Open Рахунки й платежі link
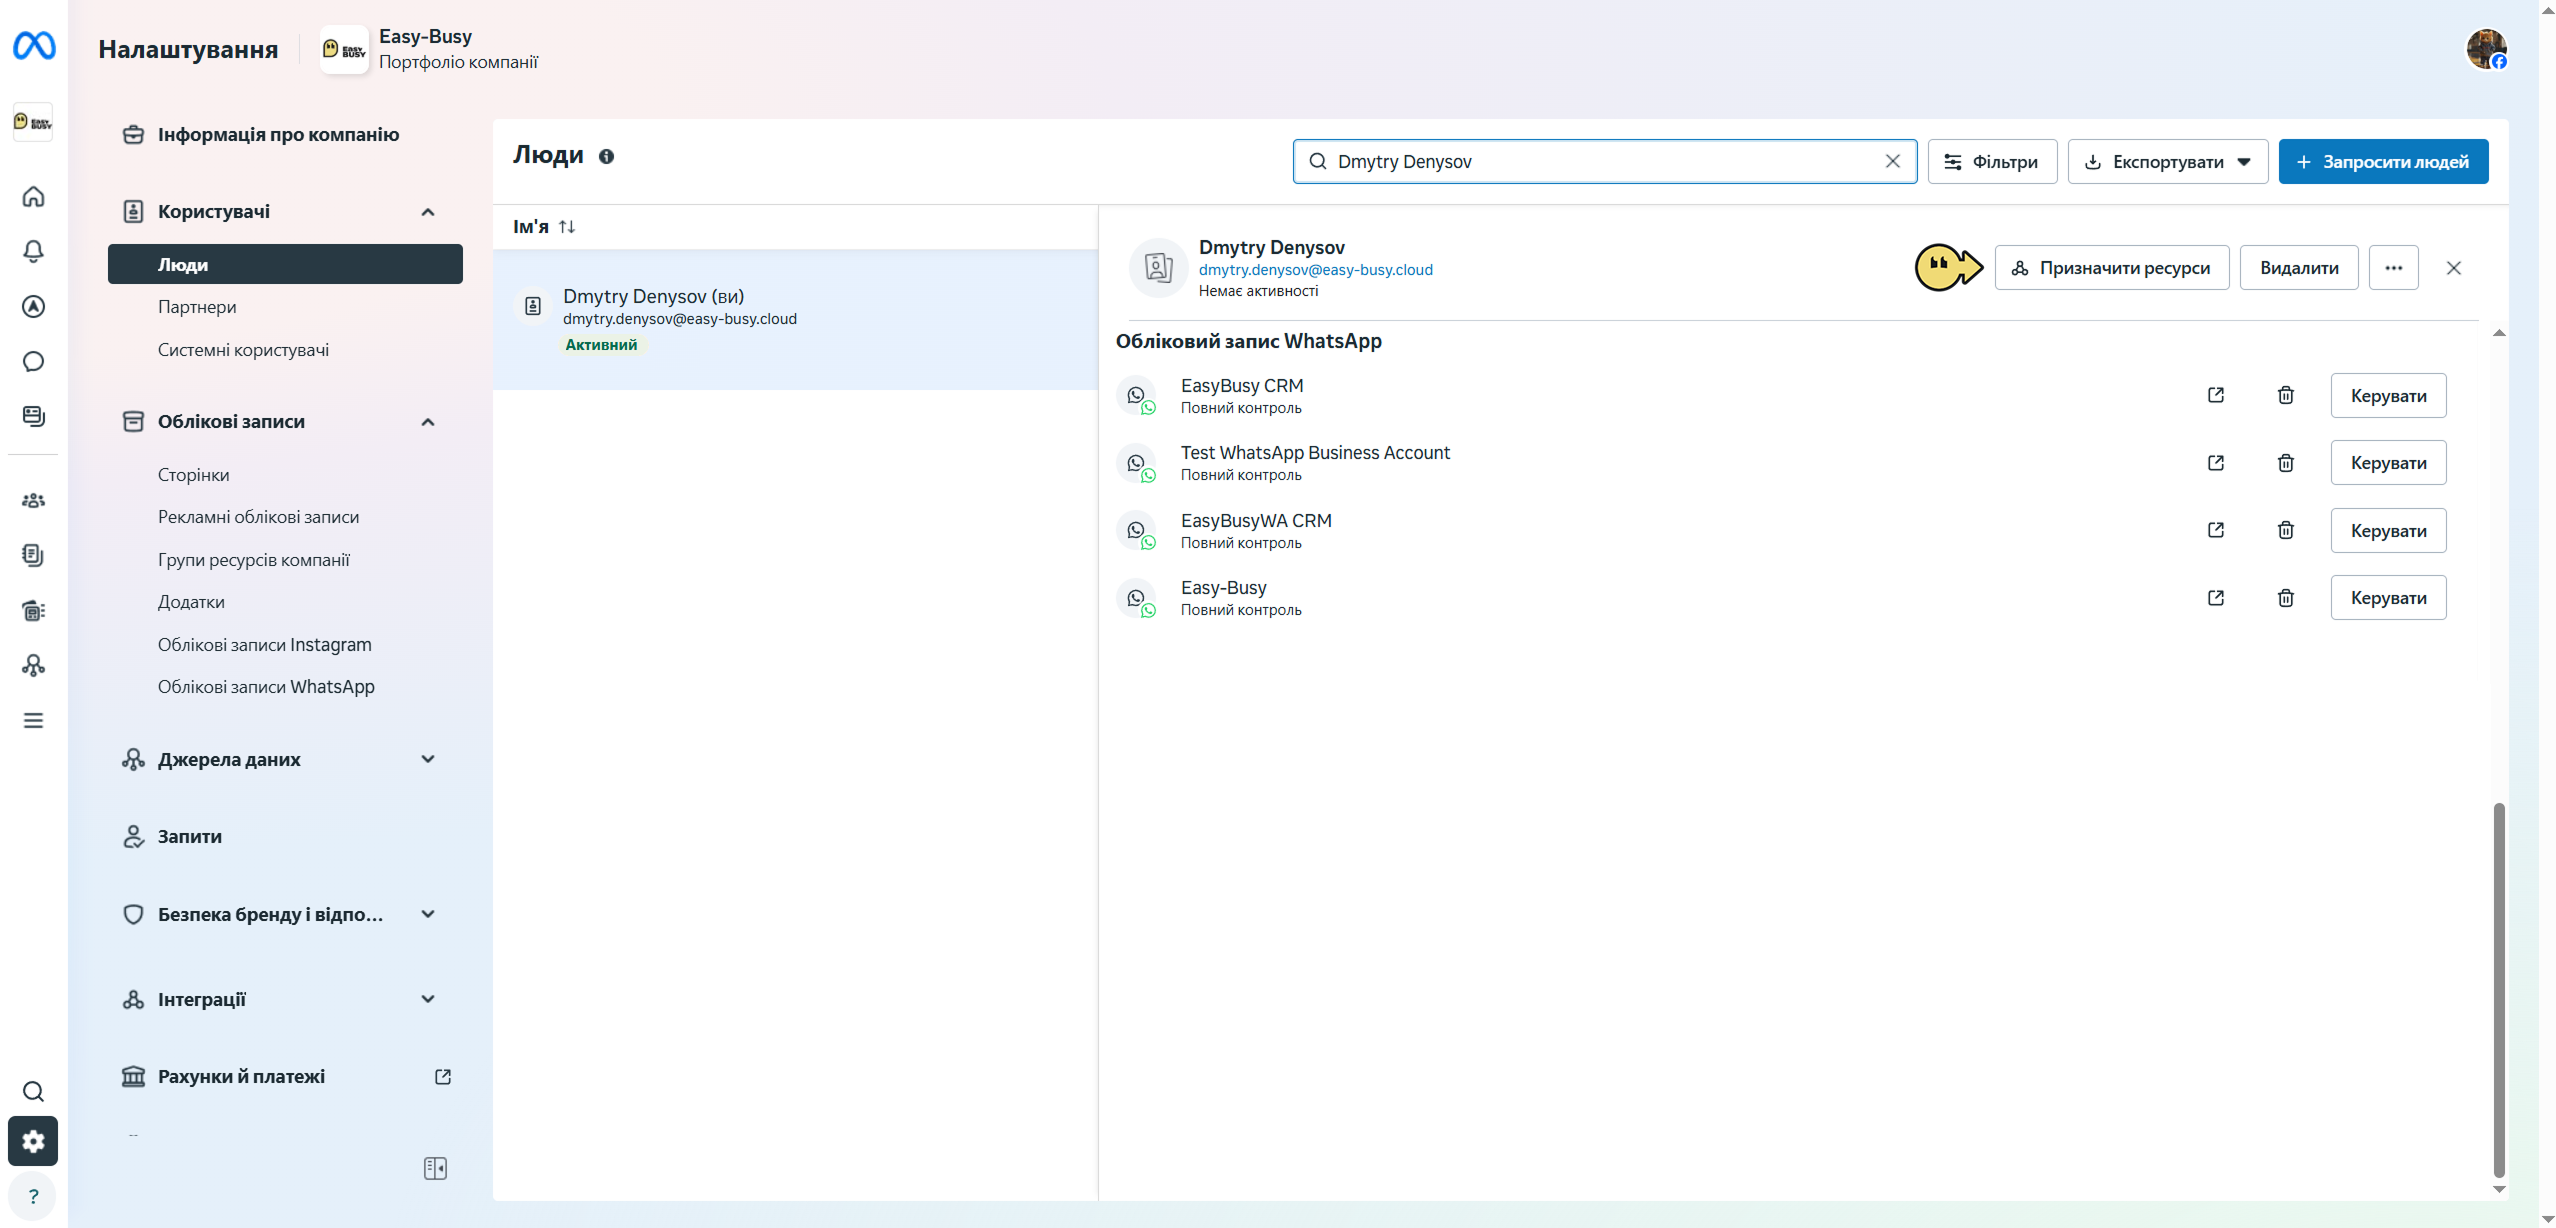 [x=285, y=1077]
